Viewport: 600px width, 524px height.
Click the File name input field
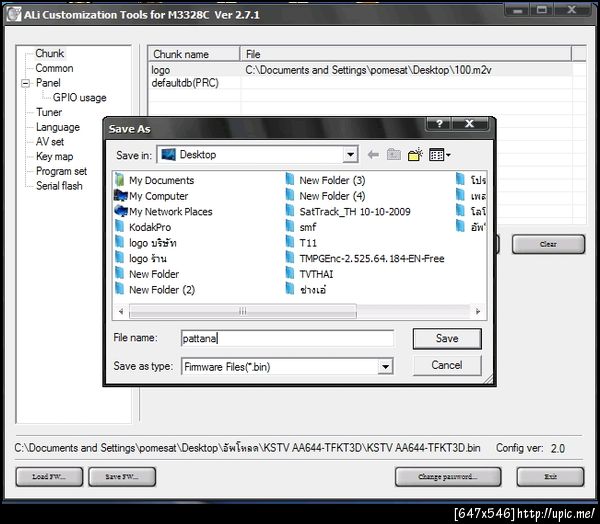(x=287, y=338)
